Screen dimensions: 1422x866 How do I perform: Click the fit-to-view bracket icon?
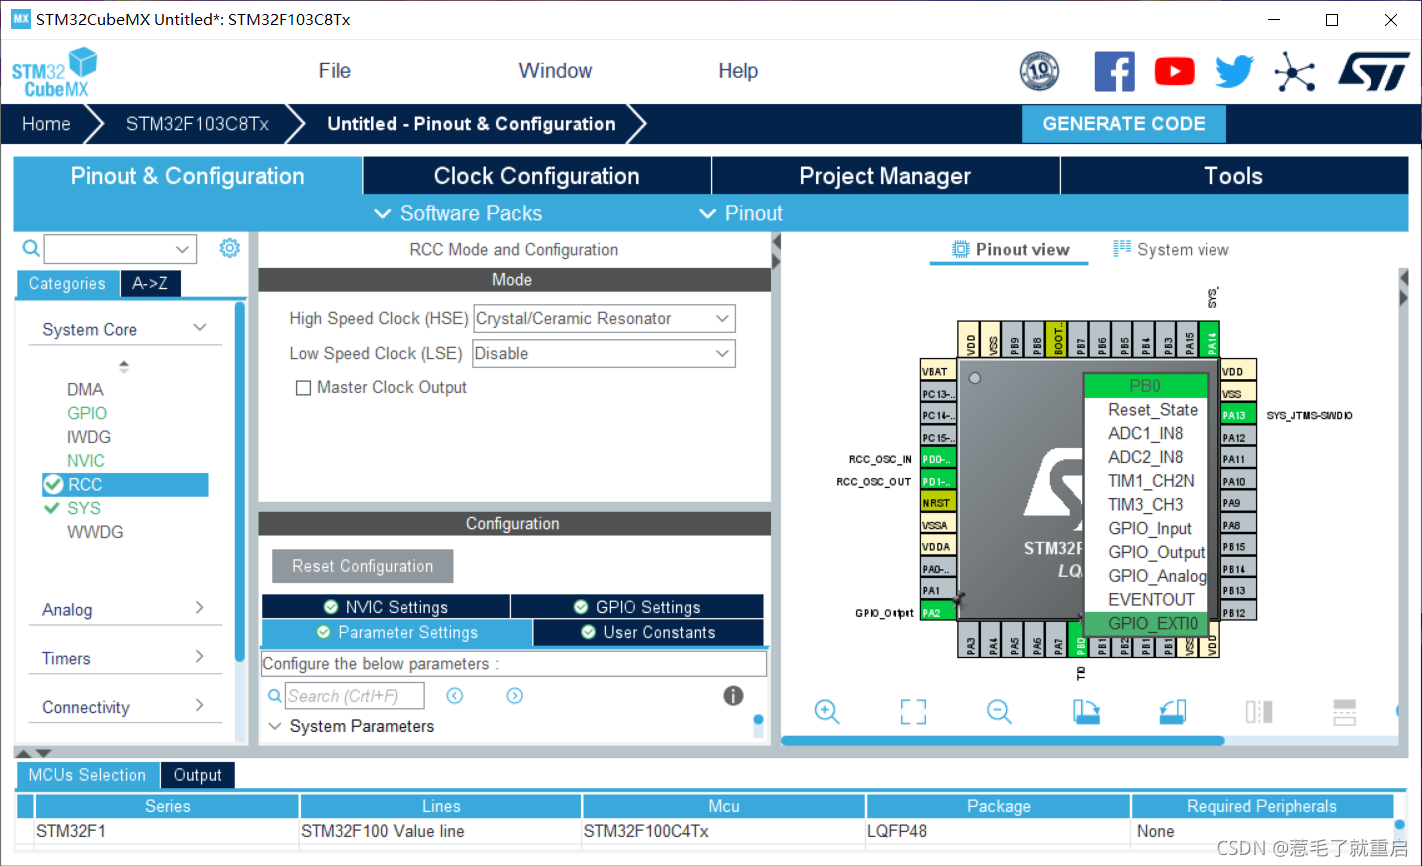[x=913, y=711]
